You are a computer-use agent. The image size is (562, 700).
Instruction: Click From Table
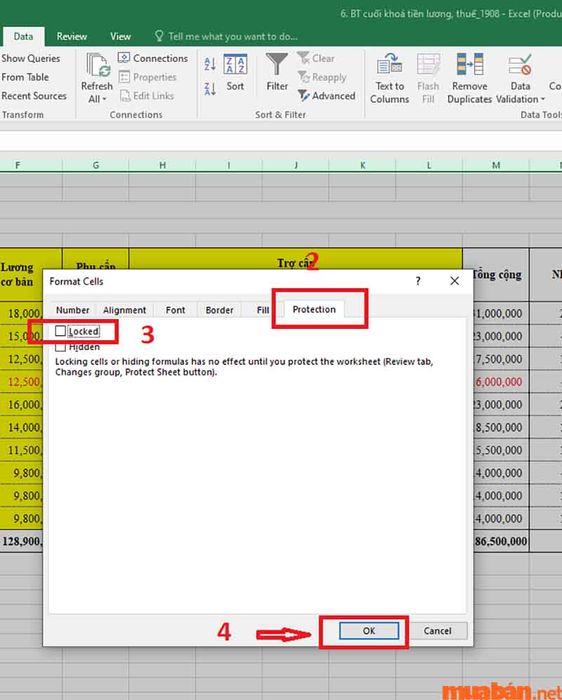(25, 77)
